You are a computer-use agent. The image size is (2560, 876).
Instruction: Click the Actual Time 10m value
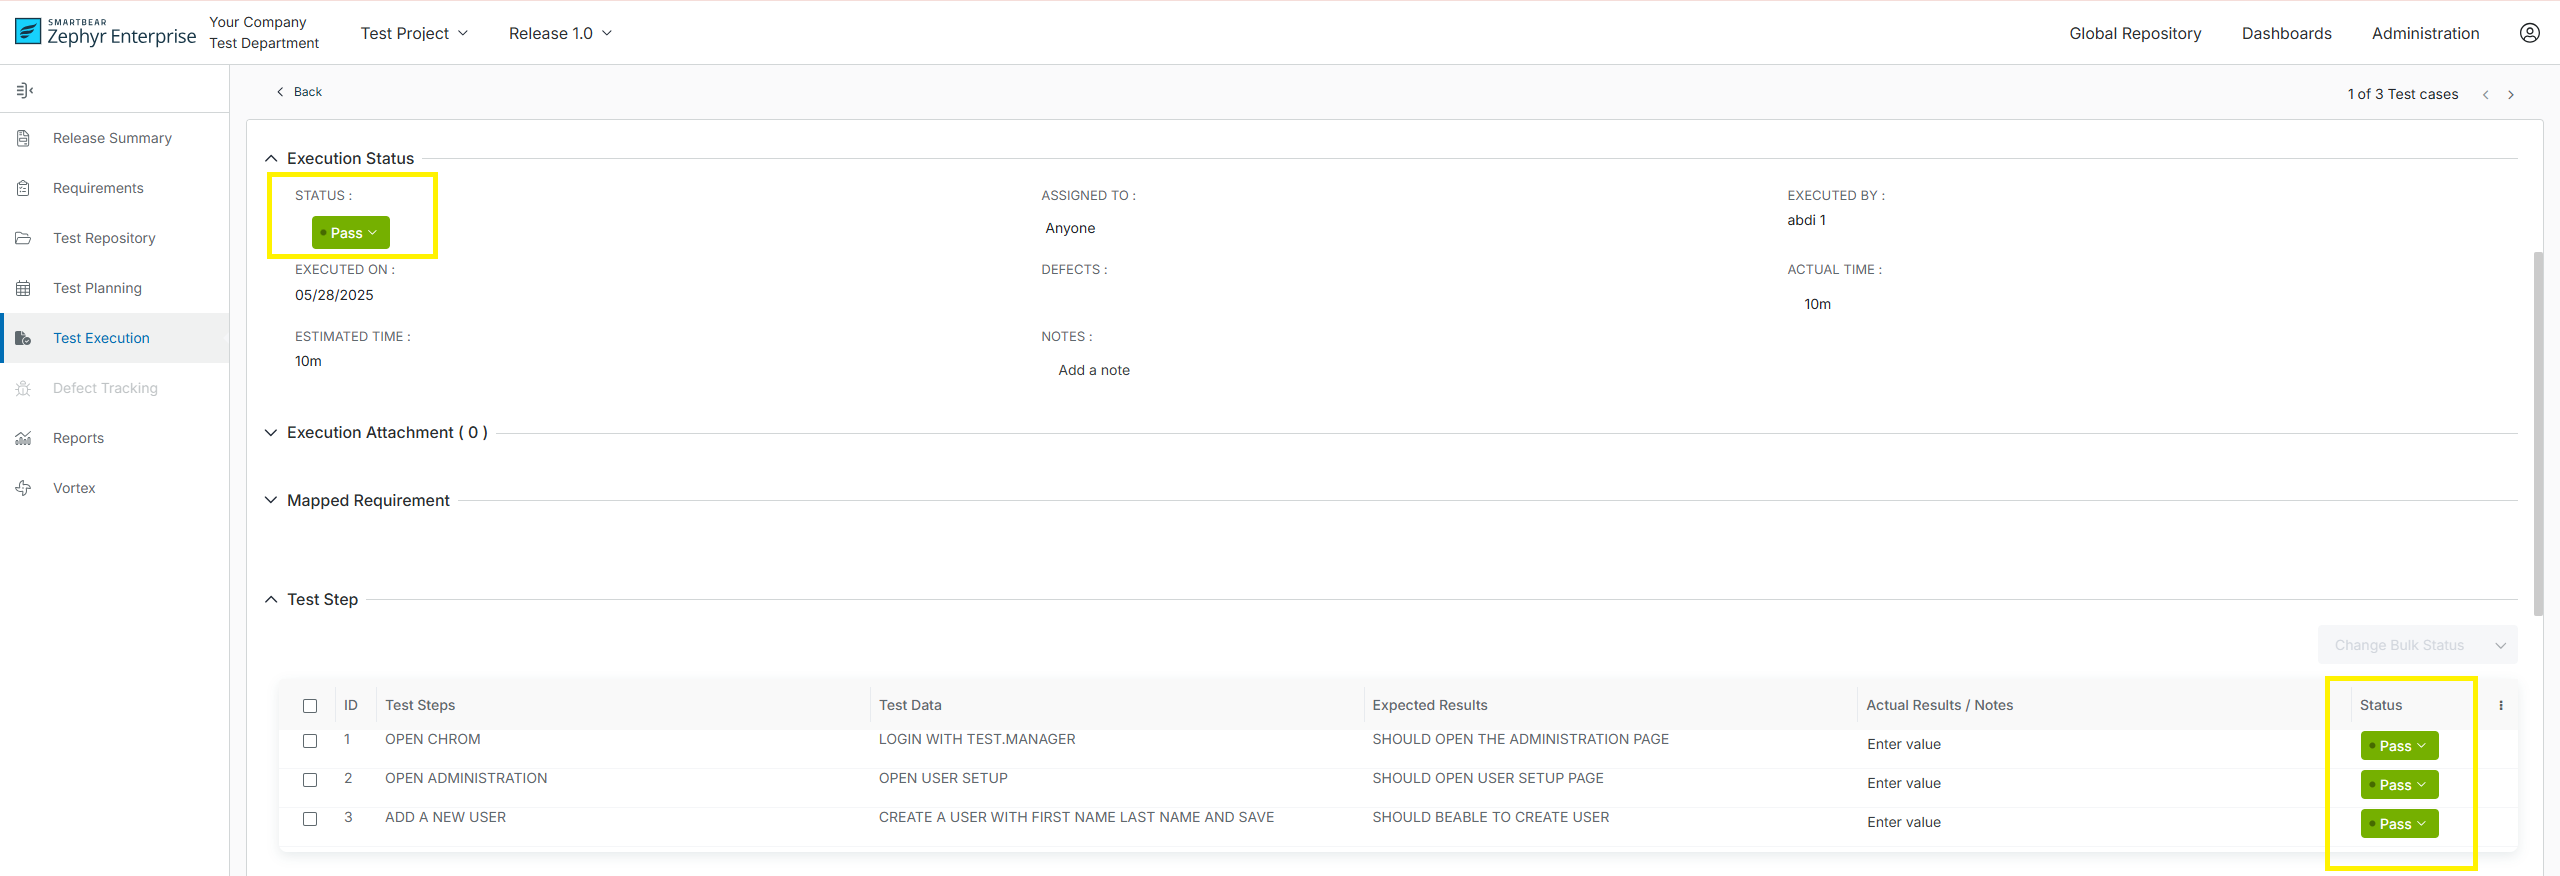[1817, 304]
